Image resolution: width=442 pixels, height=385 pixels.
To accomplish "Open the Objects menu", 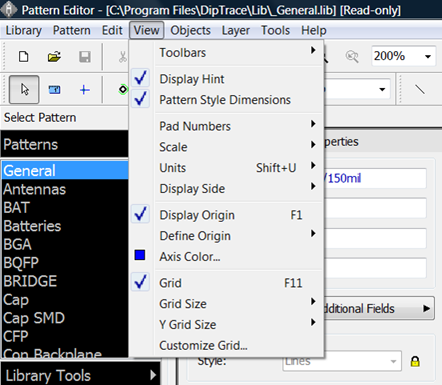I will 190,30.
